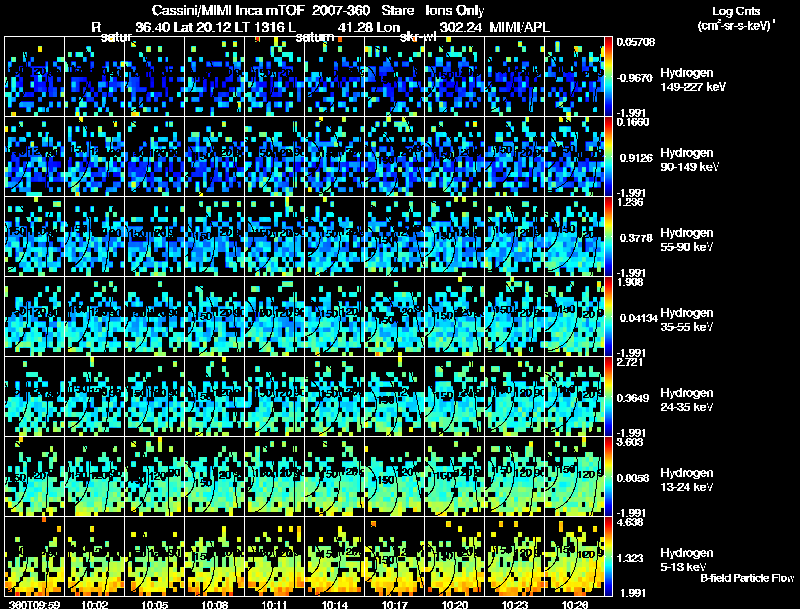Open the Hydrogen 90-149 keV panel at 10:17
Screen dimensions: 800x609
(394, 157)
